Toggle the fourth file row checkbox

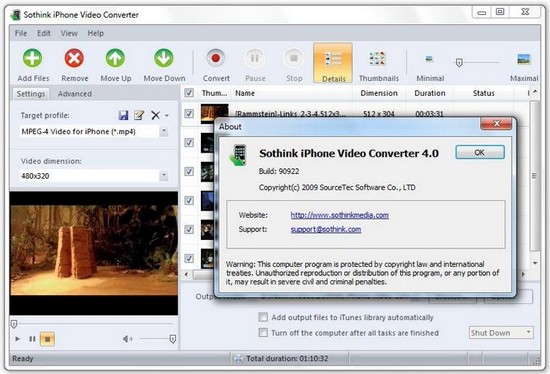(189, 200)
